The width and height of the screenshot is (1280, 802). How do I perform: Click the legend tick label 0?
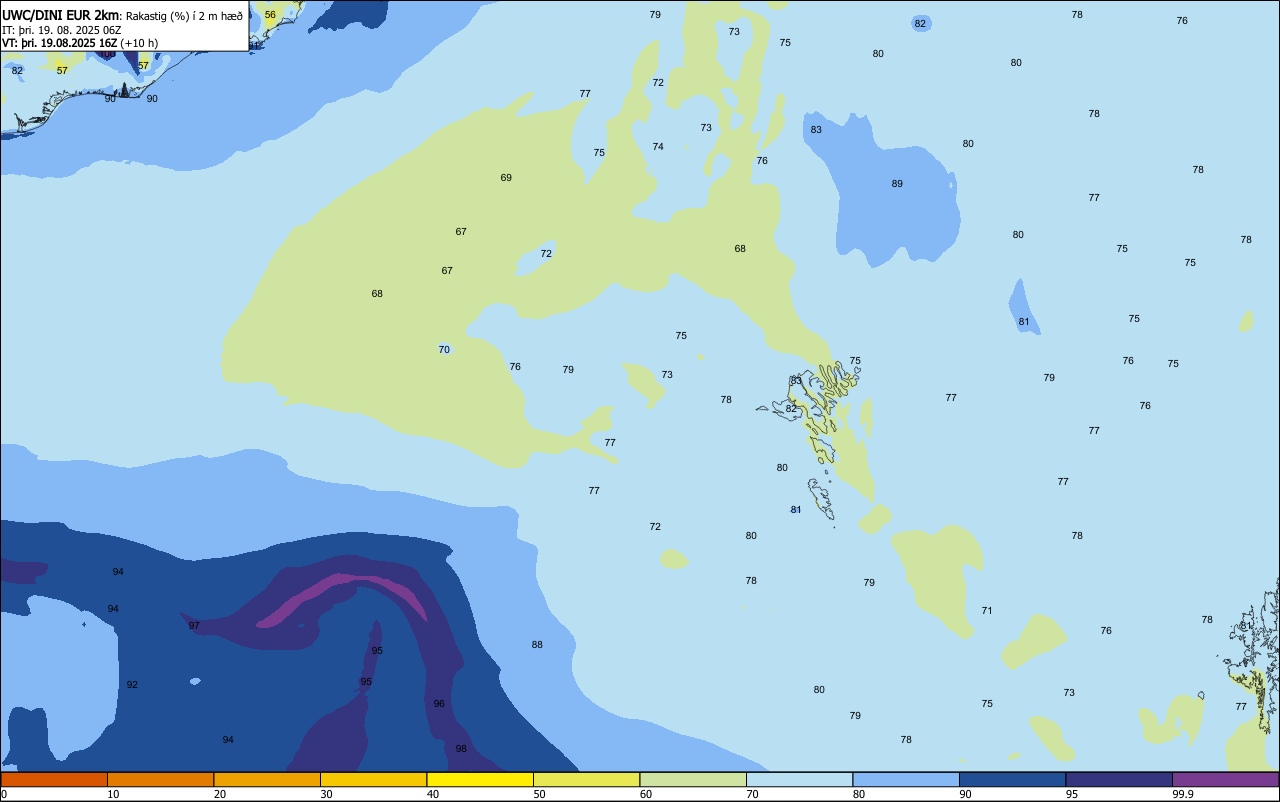coord(4,794)
